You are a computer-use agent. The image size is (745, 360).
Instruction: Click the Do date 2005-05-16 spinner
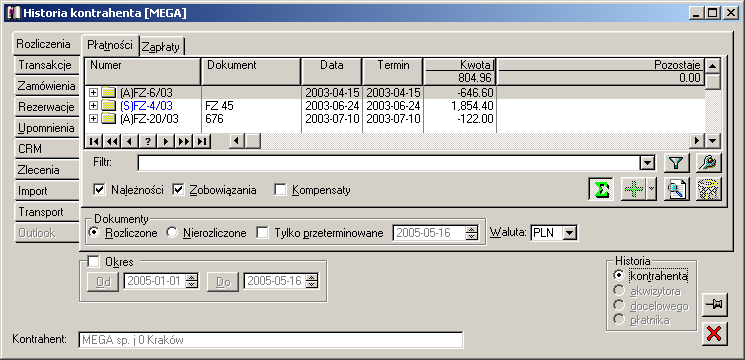[x=312, y=281]
